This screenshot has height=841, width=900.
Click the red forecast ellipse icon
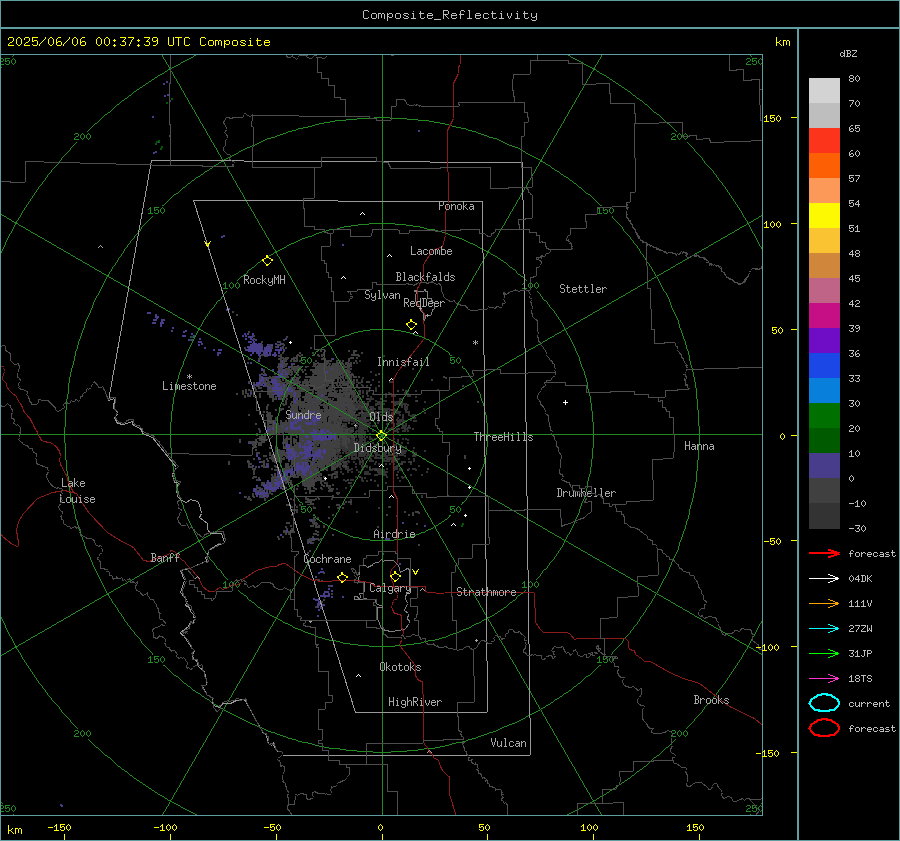coord(824,728)
